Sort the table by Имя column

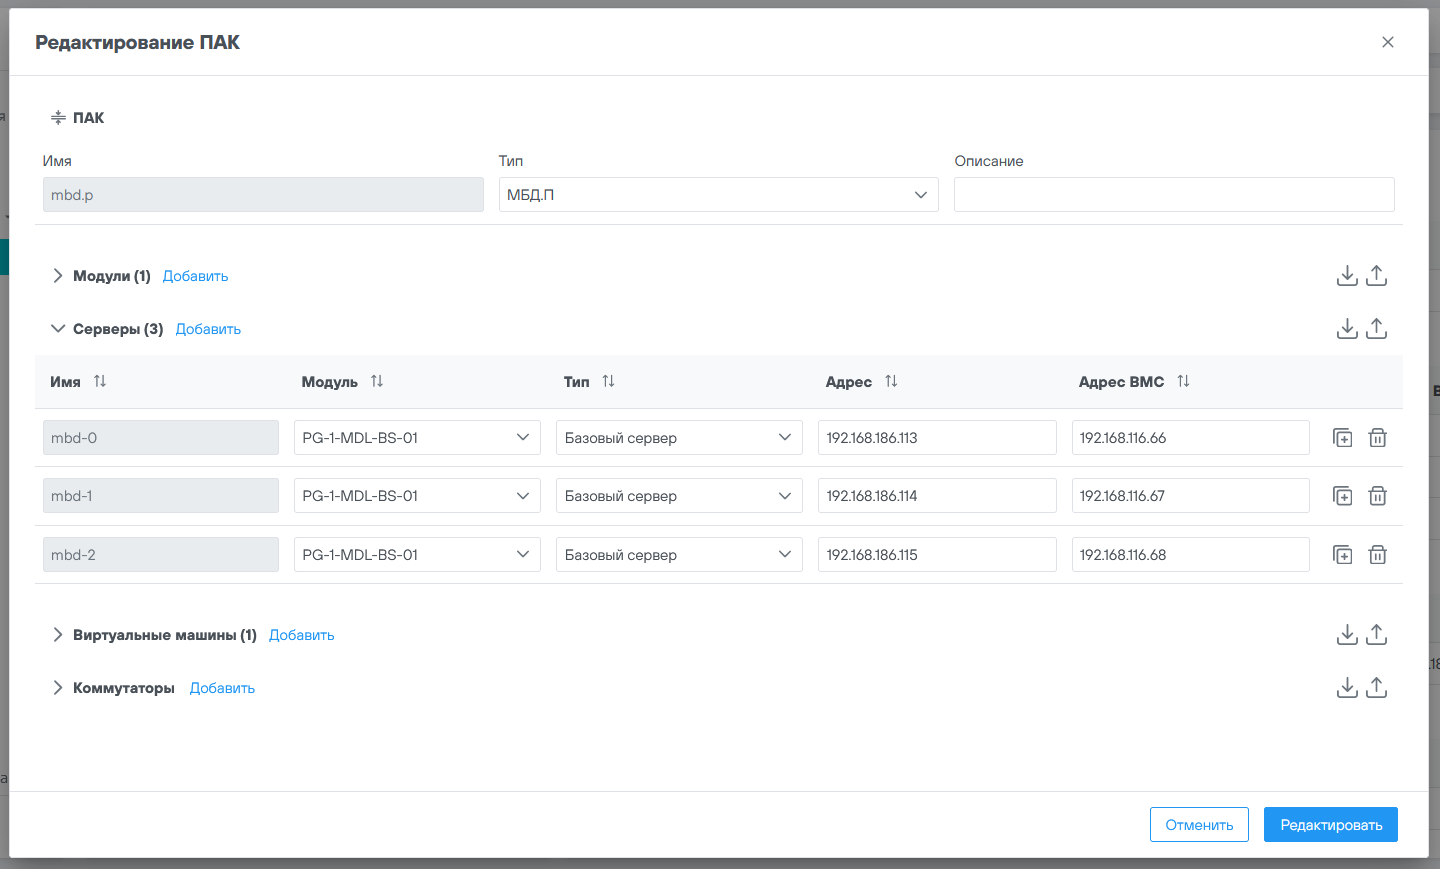100,381
